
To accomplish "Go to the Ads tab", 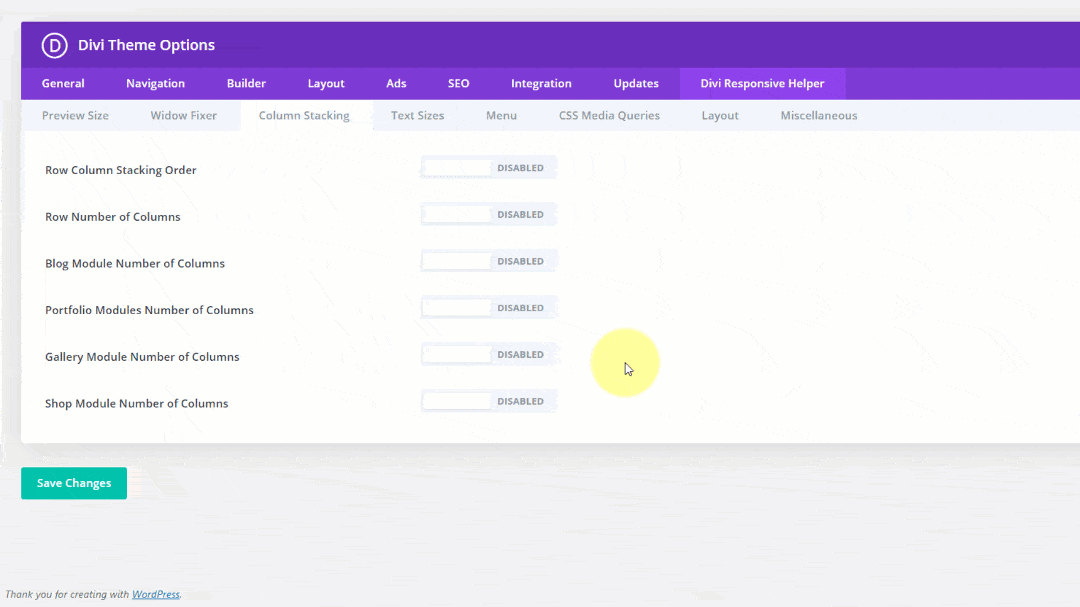I will (x=396, y=83).
